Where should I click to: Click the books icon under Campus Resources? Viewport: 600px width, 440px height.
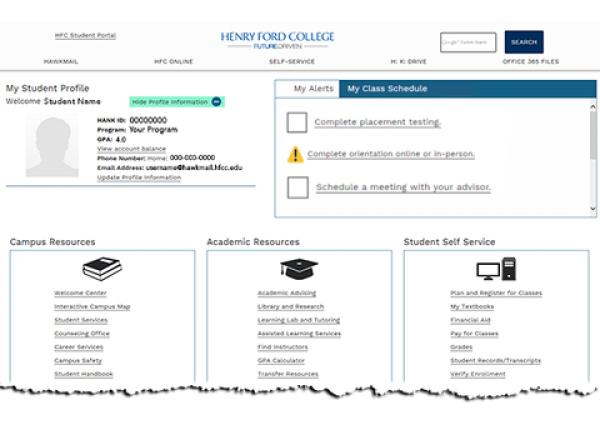pos(102,269)
